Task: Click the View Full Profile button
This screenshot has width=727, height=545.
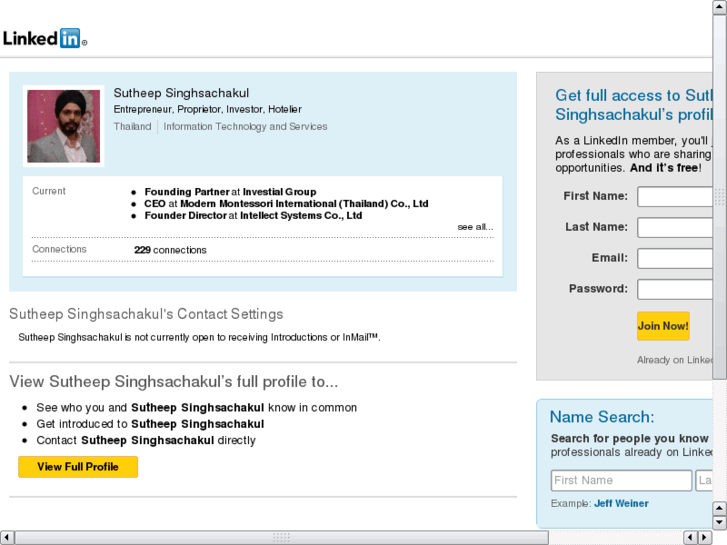Action: coord(78,467)
